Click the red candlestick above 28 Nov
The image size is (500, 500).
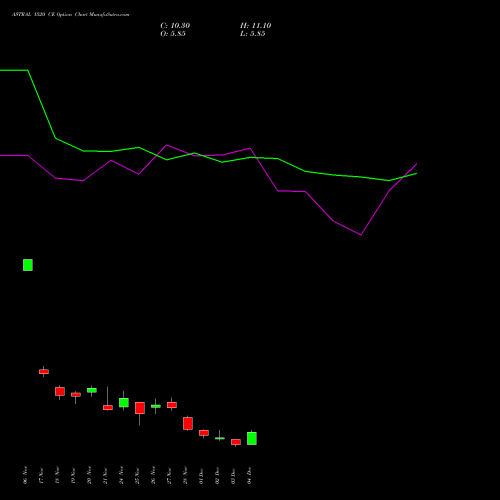pyautogui.click(x=188, y=423)
